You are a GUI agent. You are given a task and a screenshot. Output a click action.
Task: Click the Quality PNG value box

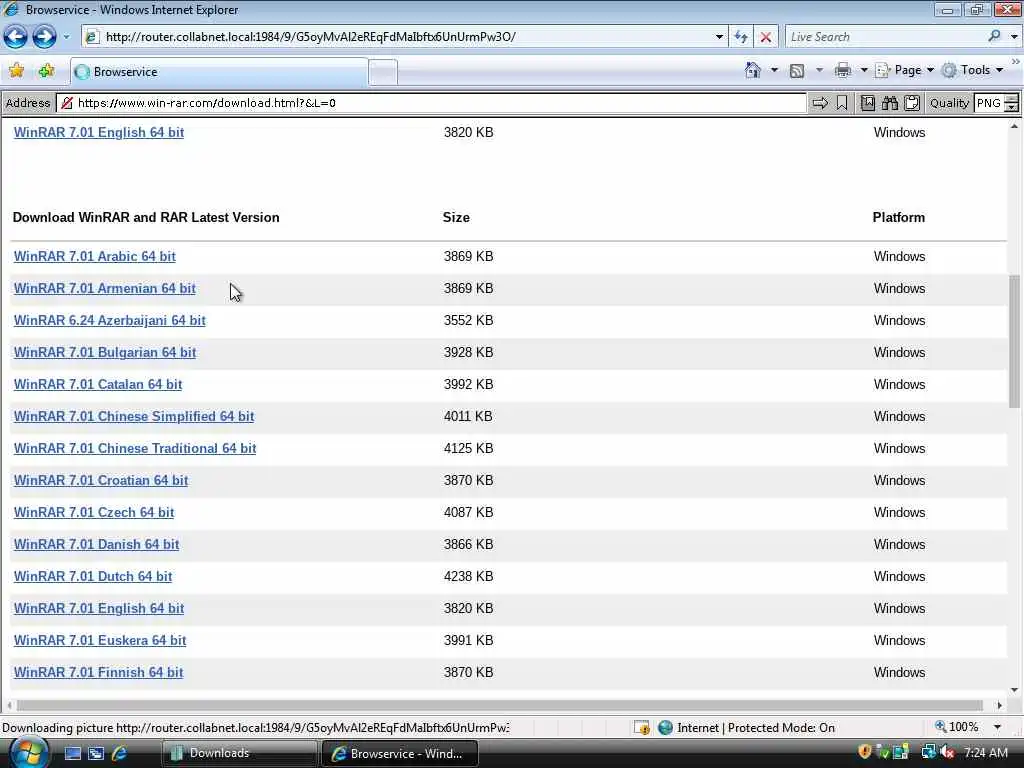point(989,103)
